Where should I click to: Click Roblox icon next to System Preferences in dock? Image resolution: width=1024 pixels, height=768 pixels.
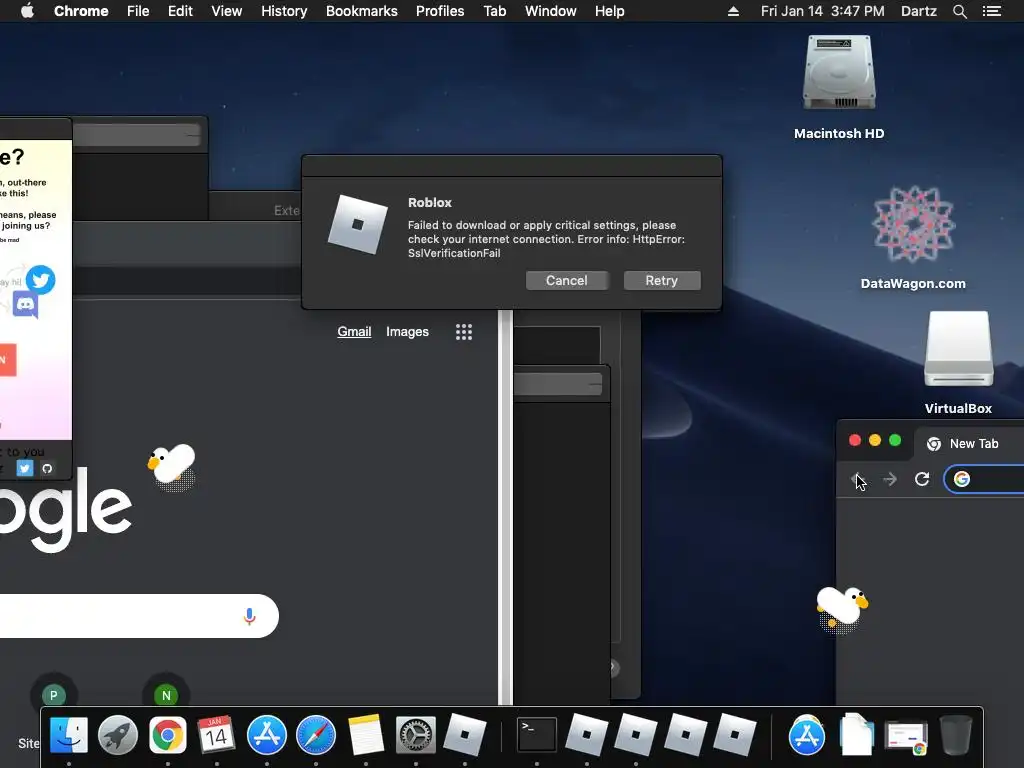pos(465,735)
